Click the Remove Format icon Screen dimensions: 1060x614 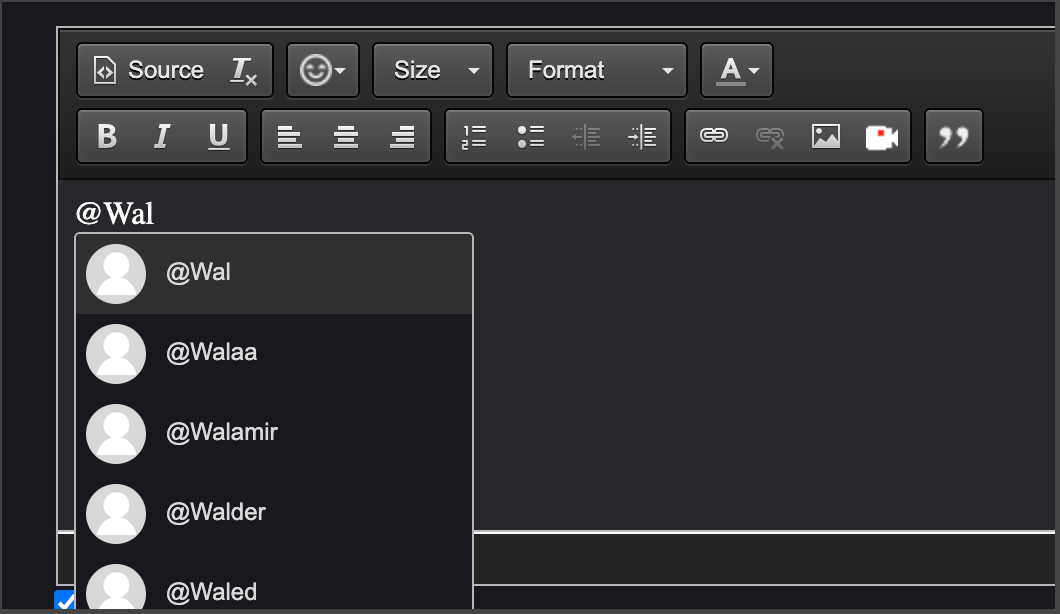pyautogui.click(x=244, y=71)
